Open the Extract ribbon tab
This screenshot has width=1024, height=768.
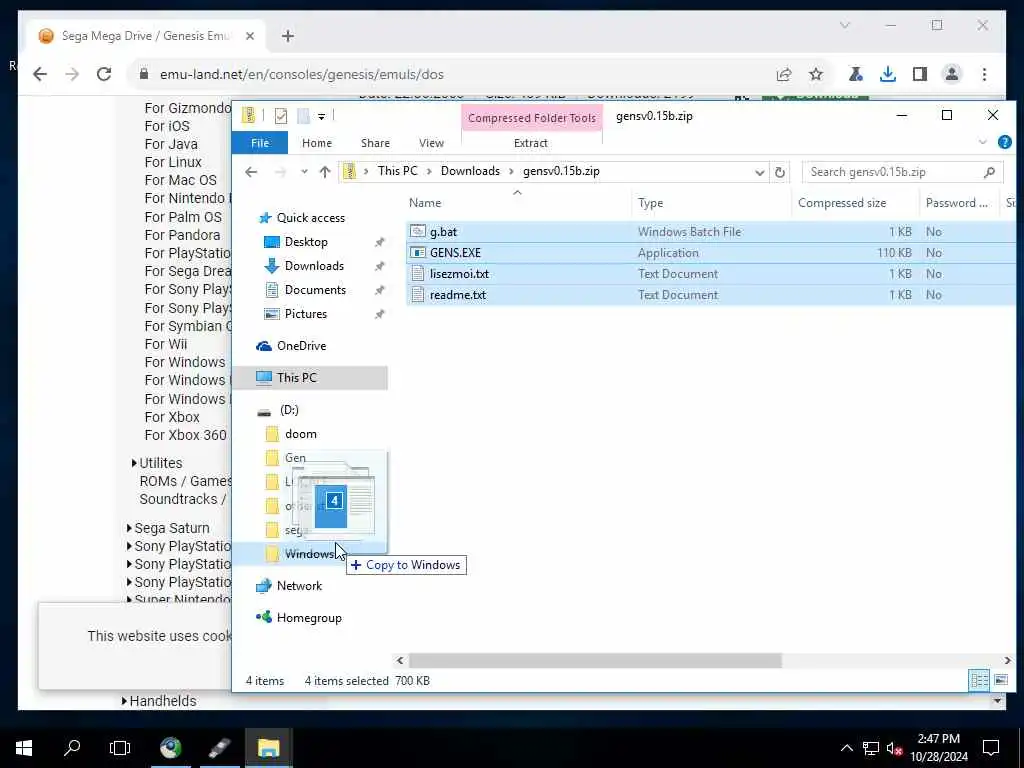530,143
